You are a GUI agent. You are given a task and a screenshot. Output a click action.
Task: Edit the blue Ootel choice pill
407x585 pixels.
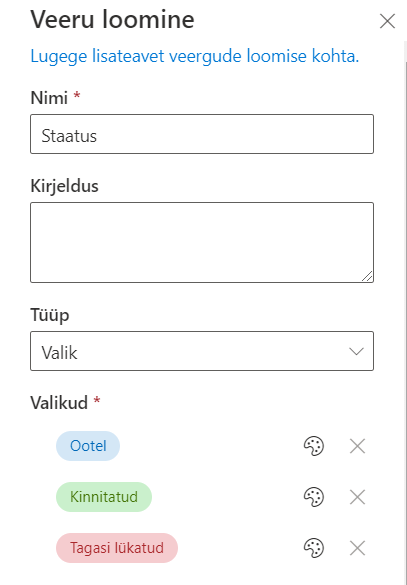point(88,446)
